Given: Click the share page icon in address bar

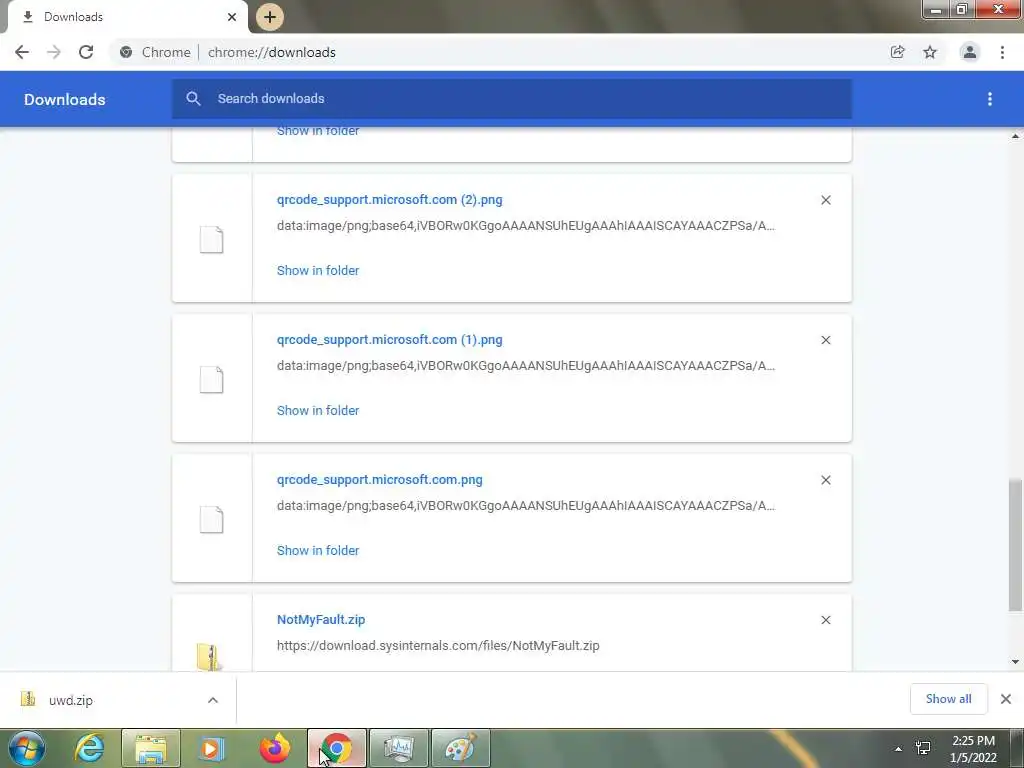Looking at the screenshot, I should click(x=897, y=52).
